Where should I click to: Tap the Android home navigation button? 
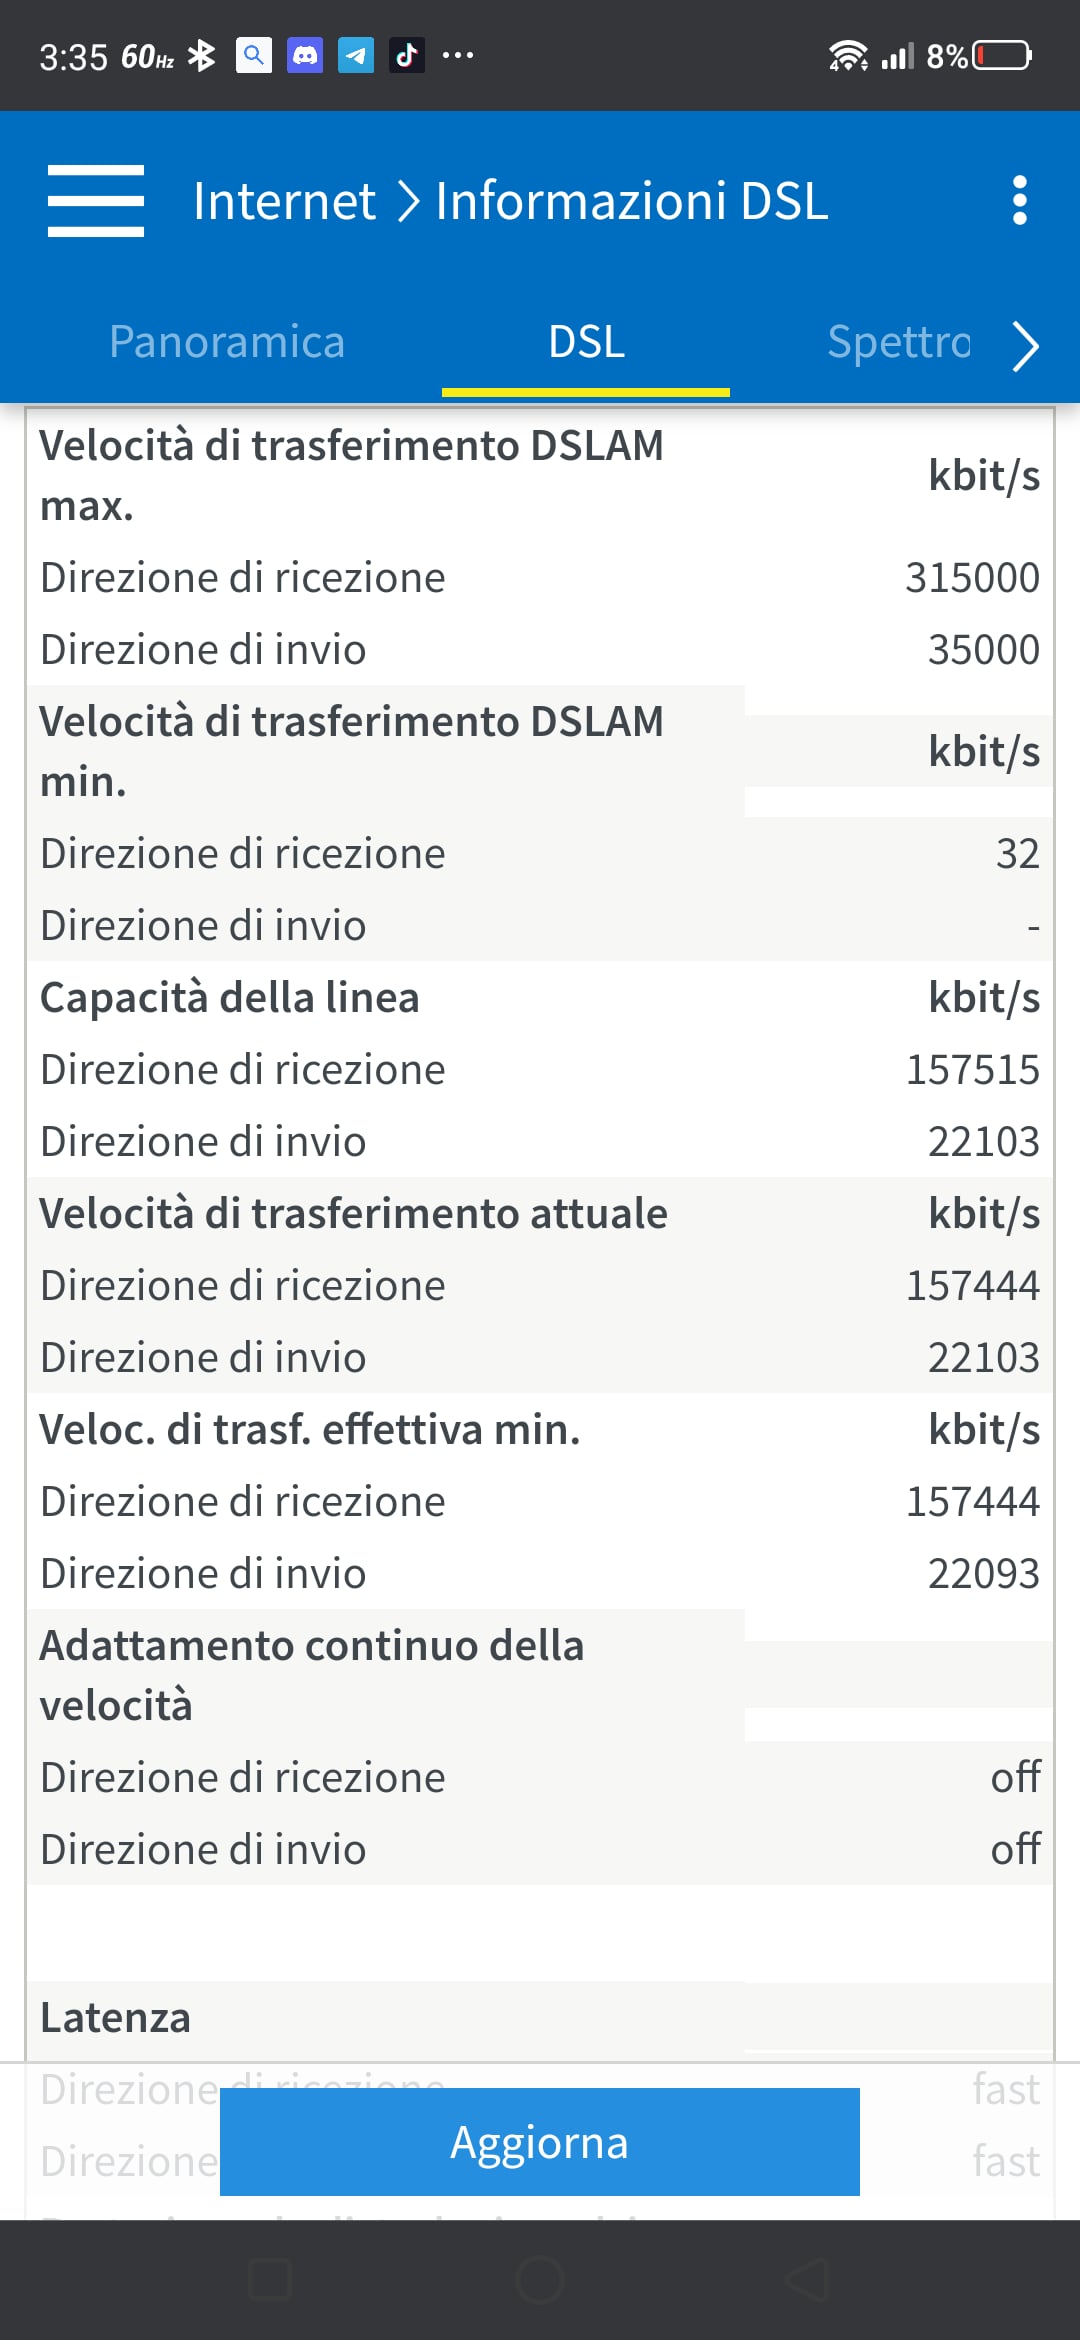pos(540,2280)
